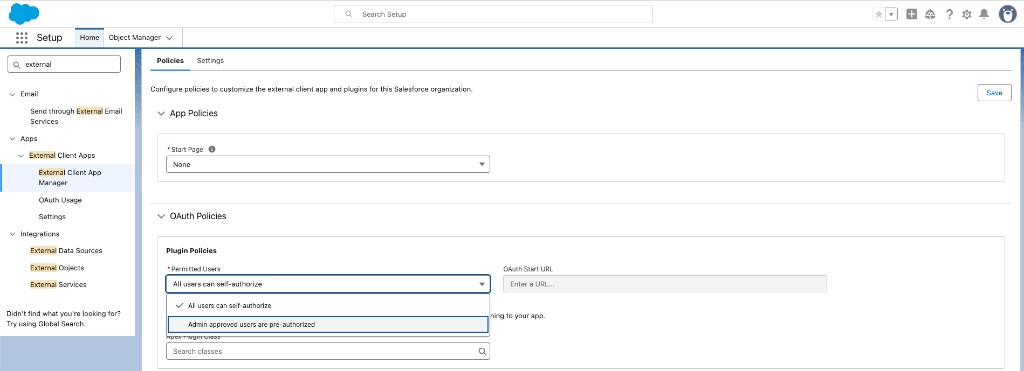Click the Quick Find box containing 'external'
Screen dimensions: 1024x371
point(64,64)
